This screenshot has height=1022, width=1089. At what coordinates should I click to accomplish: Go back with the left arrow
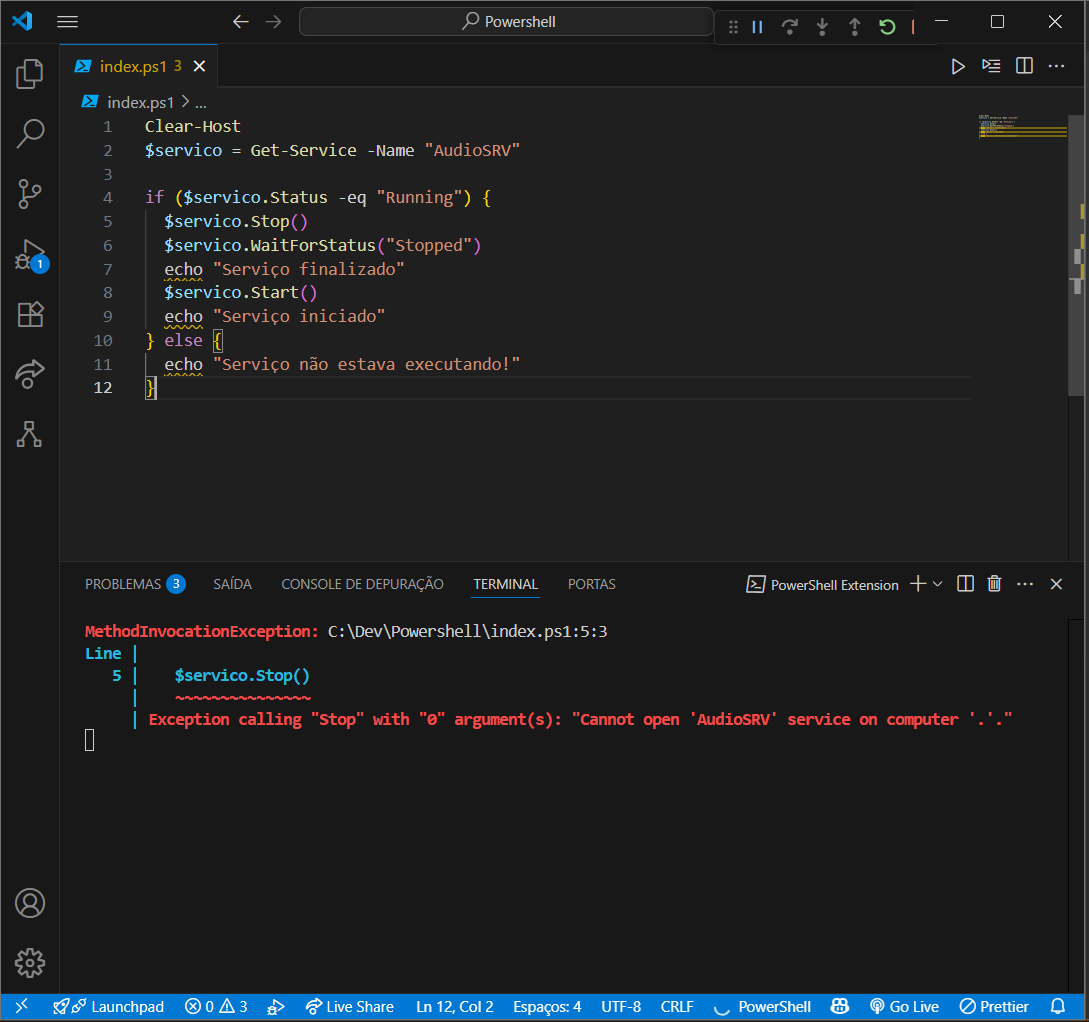pos(240,22)
